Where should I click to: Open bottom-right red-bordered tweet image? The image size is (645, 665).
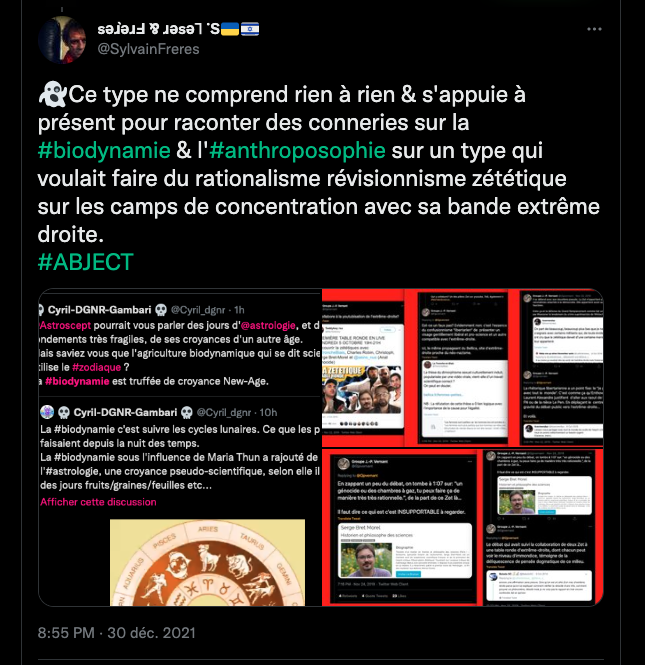coord(544,528)
